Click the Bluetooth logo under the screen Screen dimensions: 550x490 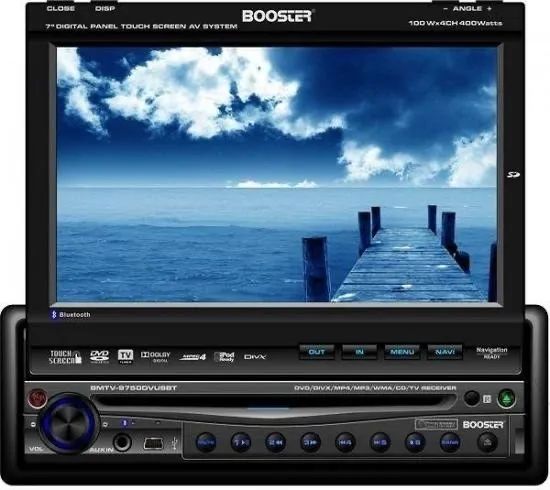[x=71, y=315]
